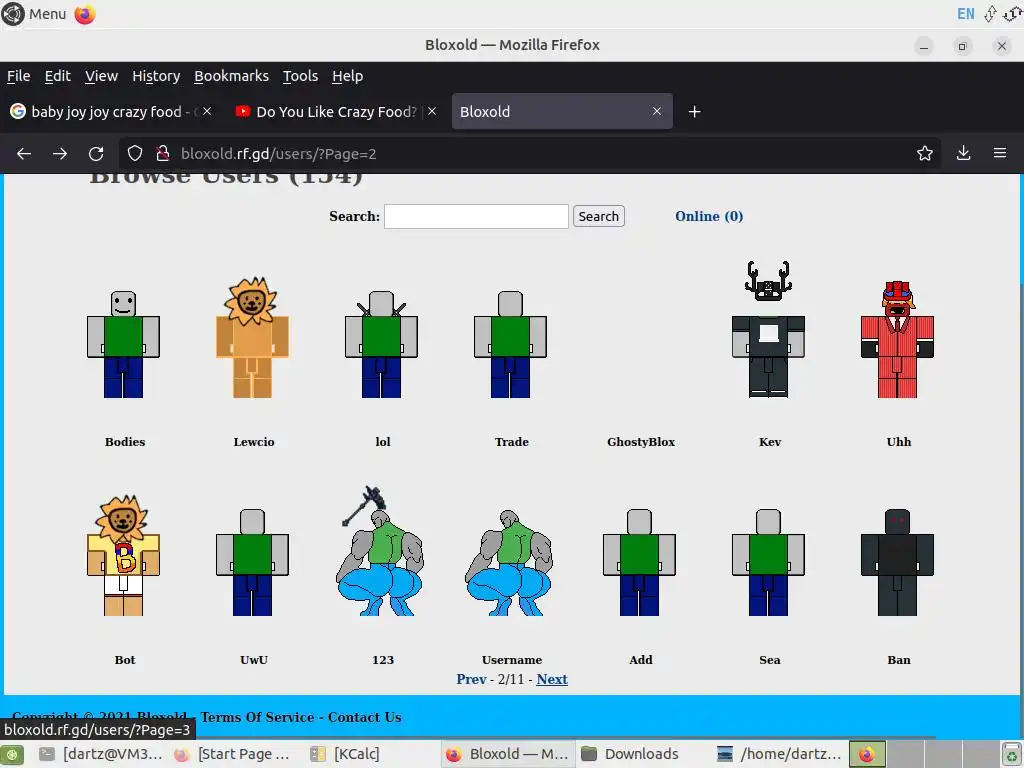
Task: Go back with the browser back arrow
Action: 24,153
